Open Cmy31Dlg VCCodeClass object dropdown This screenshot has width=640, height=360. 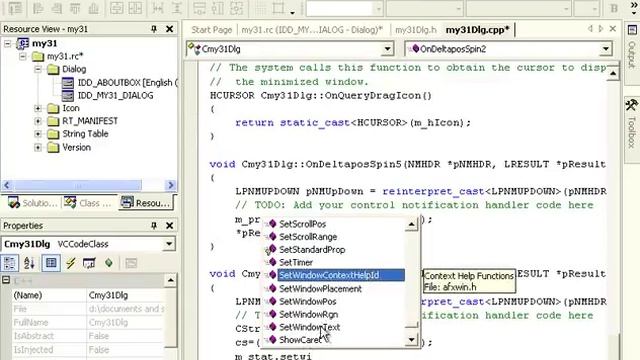tap(169, 244)
